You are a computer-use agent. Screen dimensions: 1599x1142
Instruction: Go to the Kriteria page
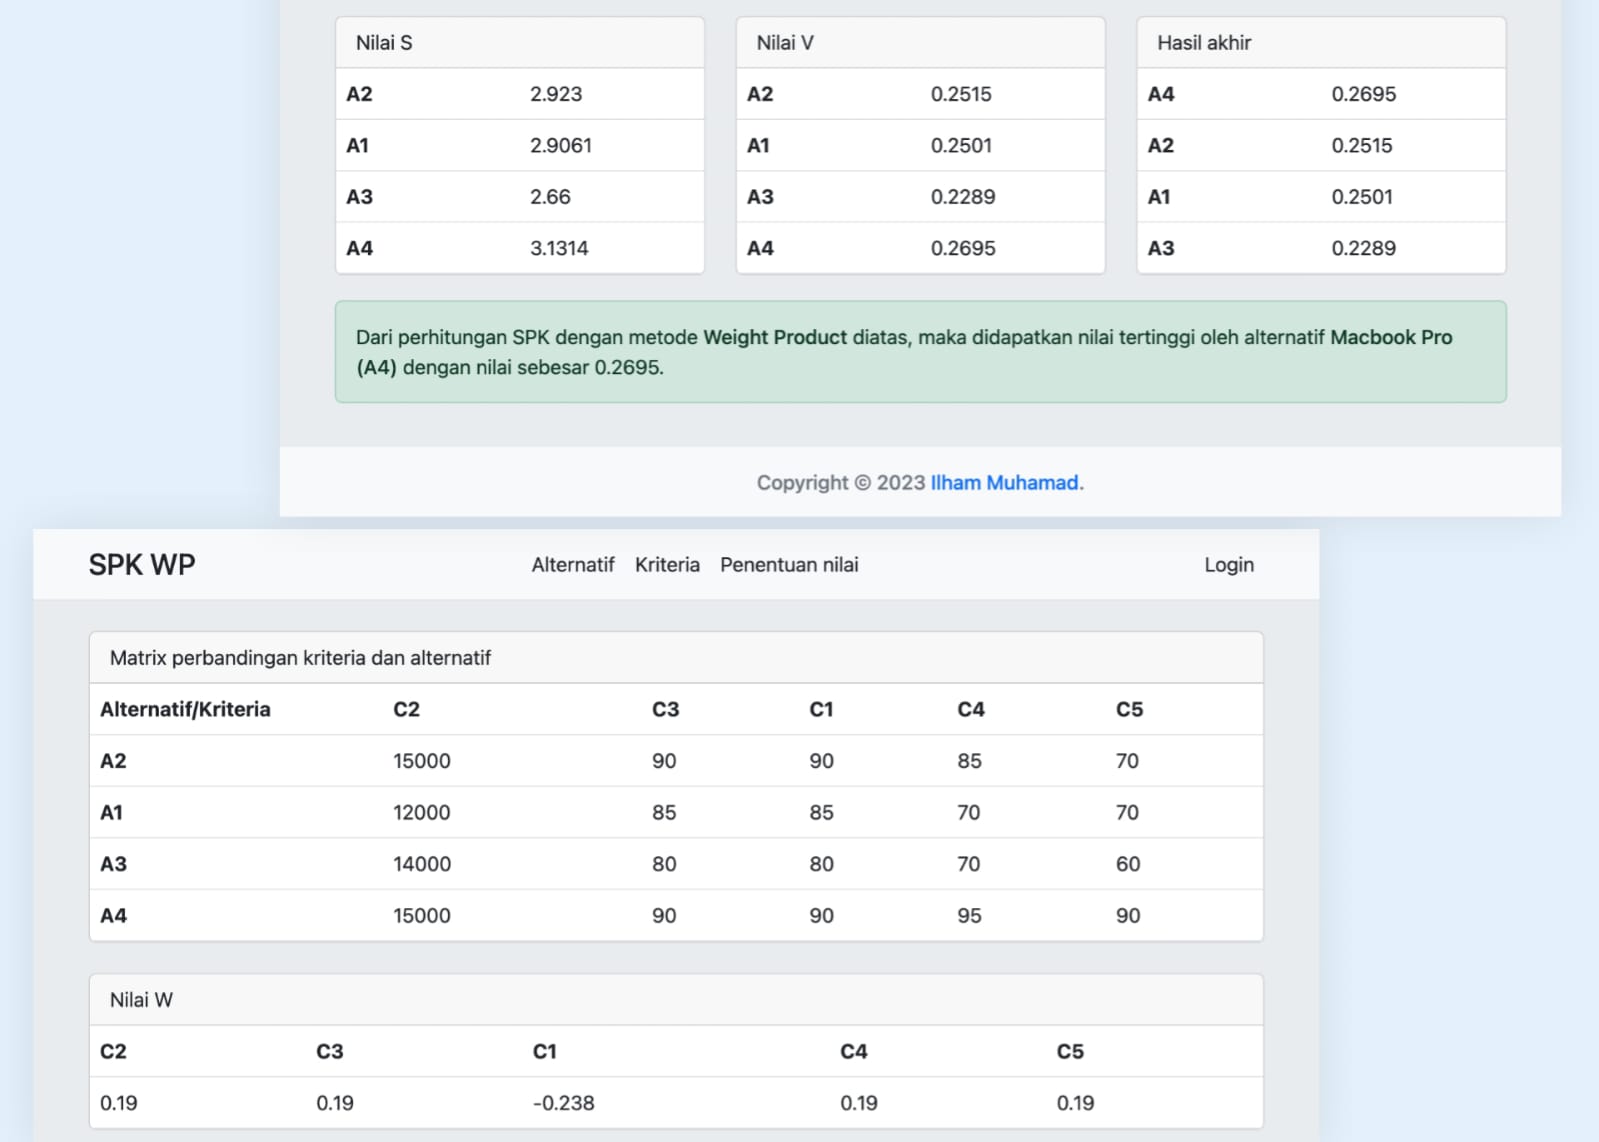coord(667,565)
